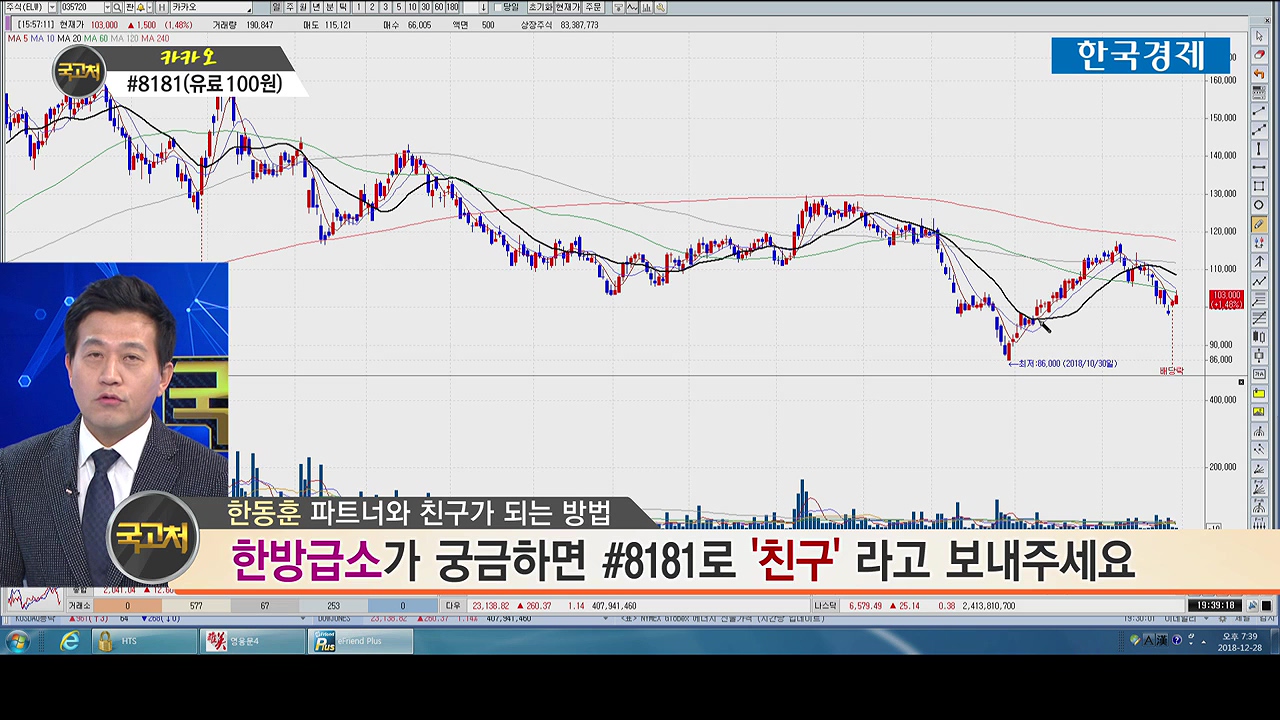The height and width of the screenshot is (720, 1280).
Task: Toggle the 주 weekly period button
Action: point(290,7)
